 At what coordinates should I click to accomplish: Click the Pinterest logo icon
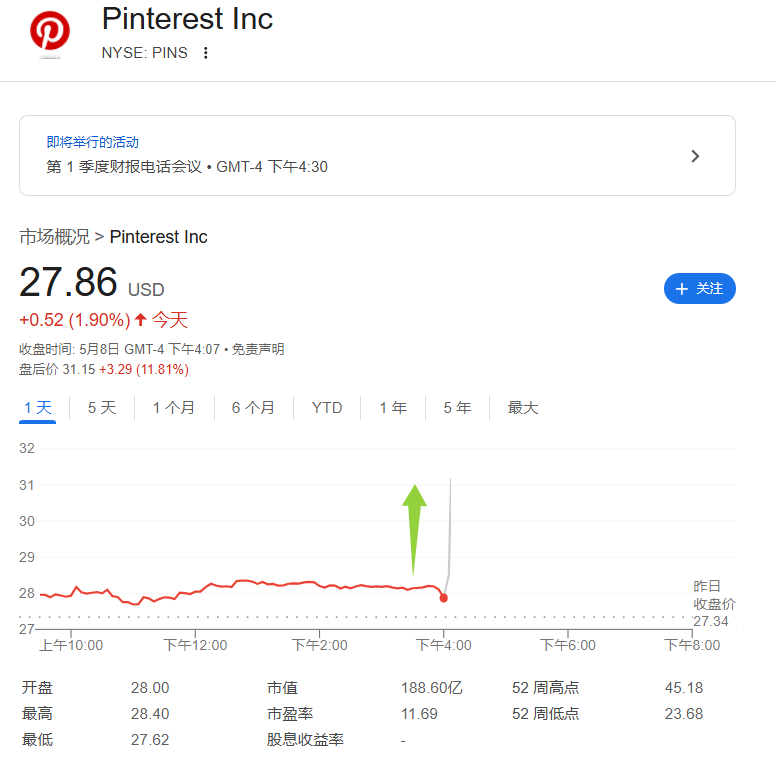(49, 31)
